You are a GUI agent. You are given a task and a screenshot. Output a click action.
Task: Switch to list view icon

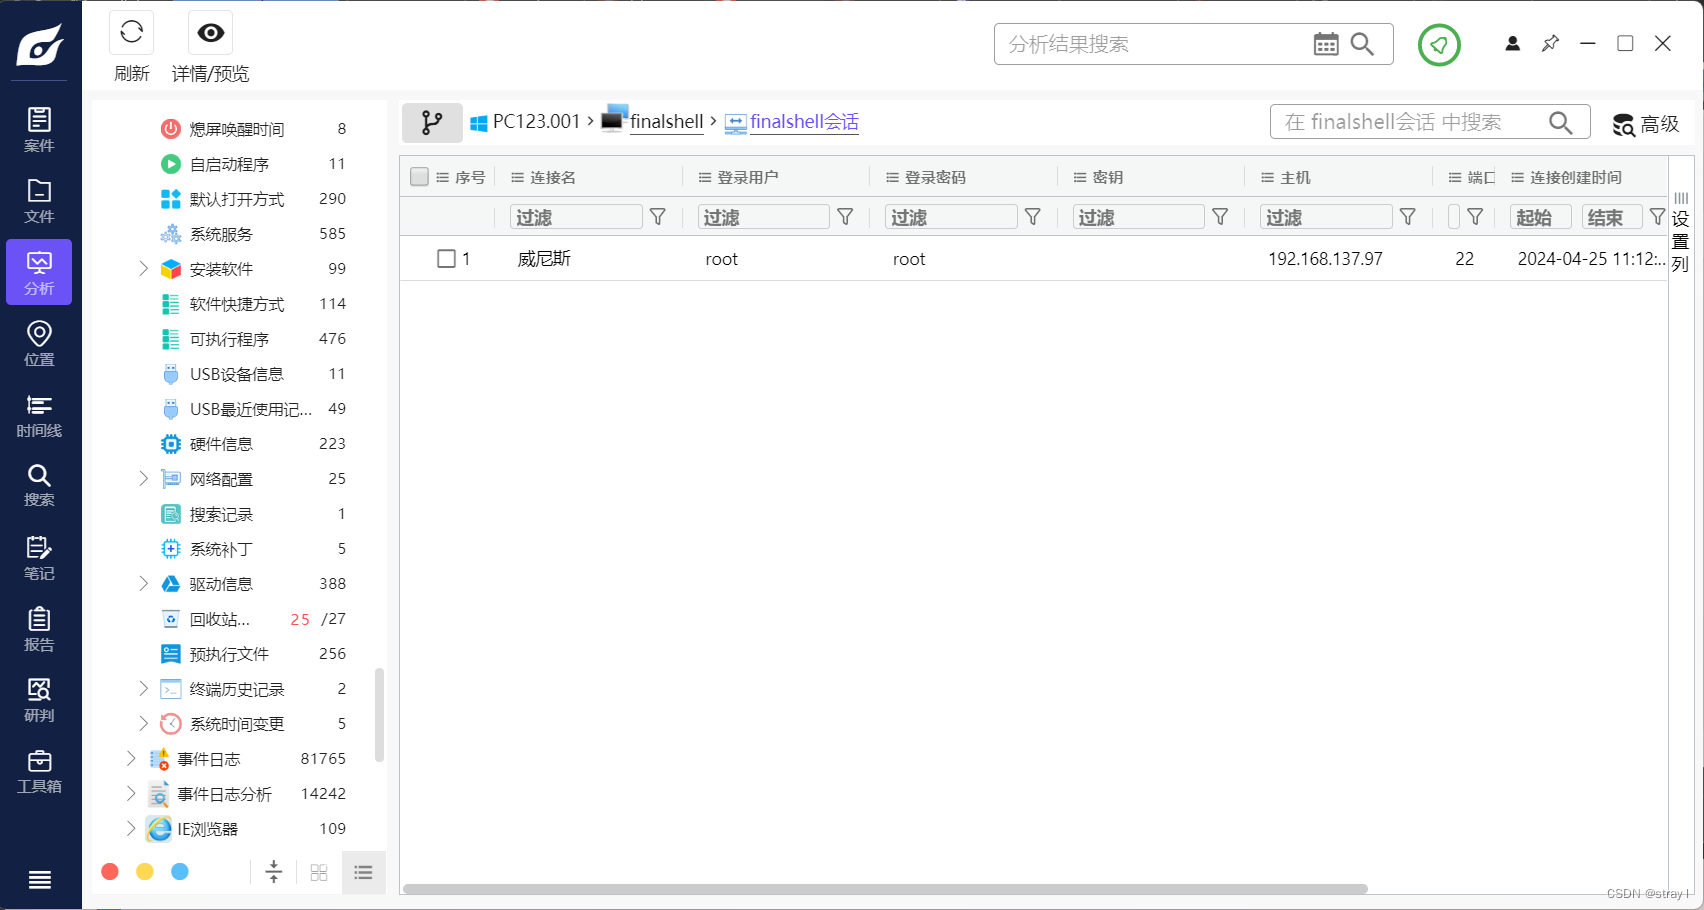(363, 872)
